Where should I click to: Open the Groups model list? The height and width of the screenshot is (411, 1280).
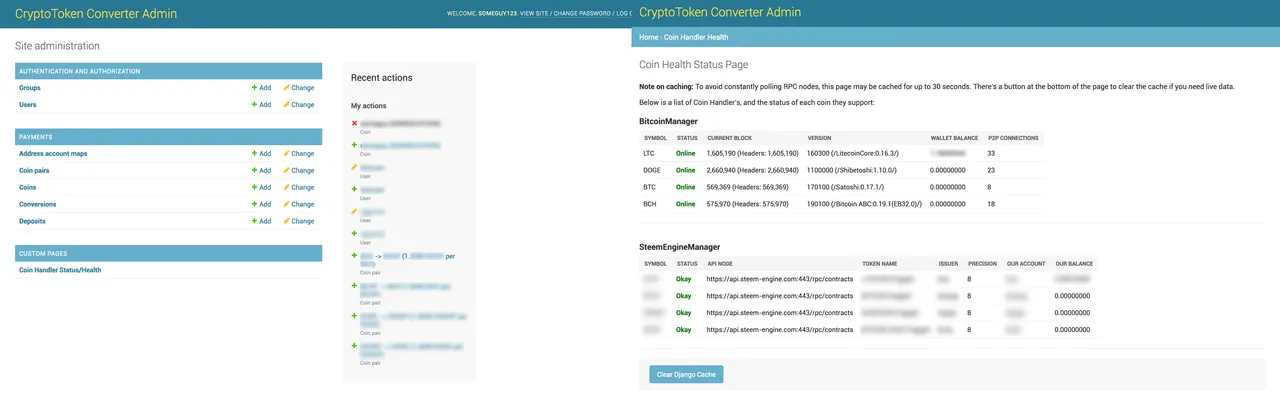[30, 88]
